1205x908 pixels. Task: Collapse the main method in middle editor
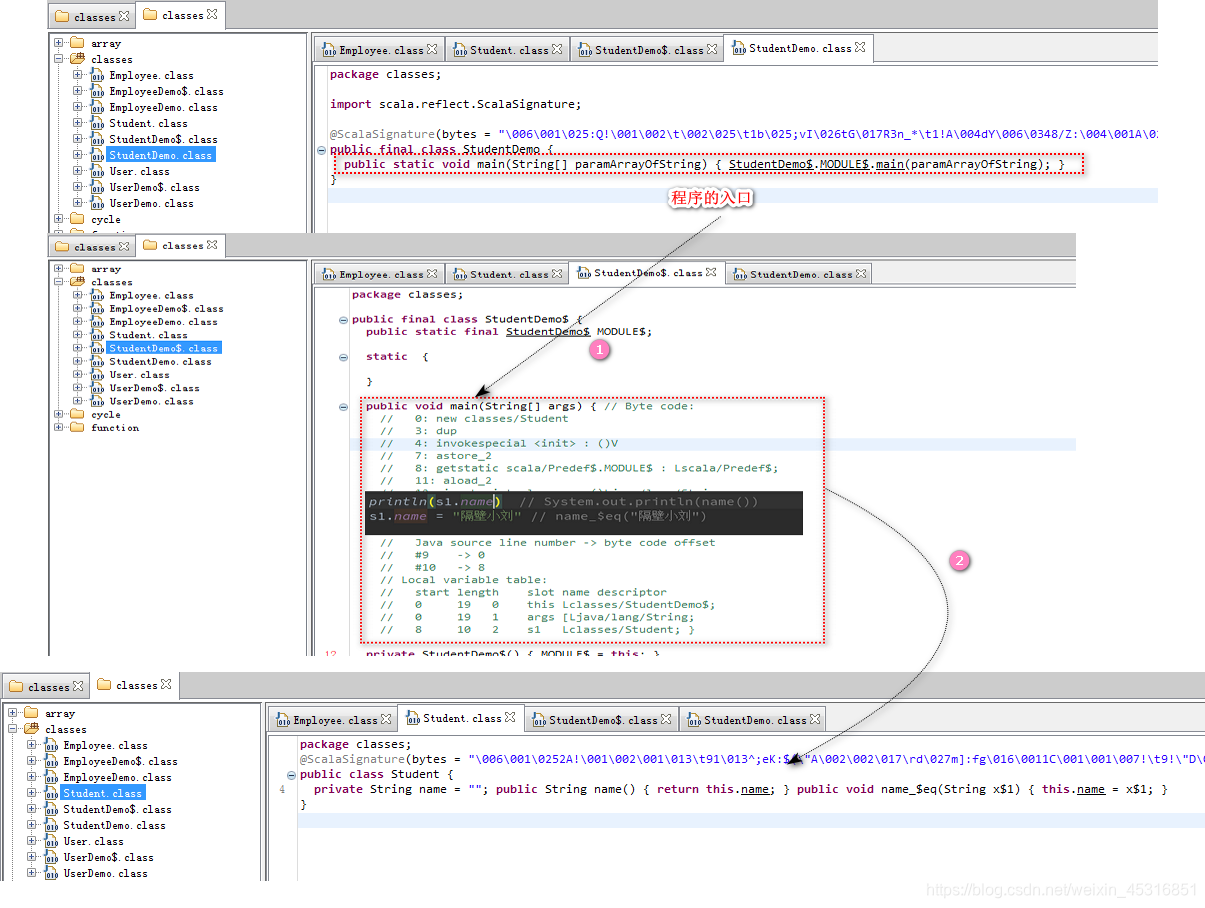344,406
